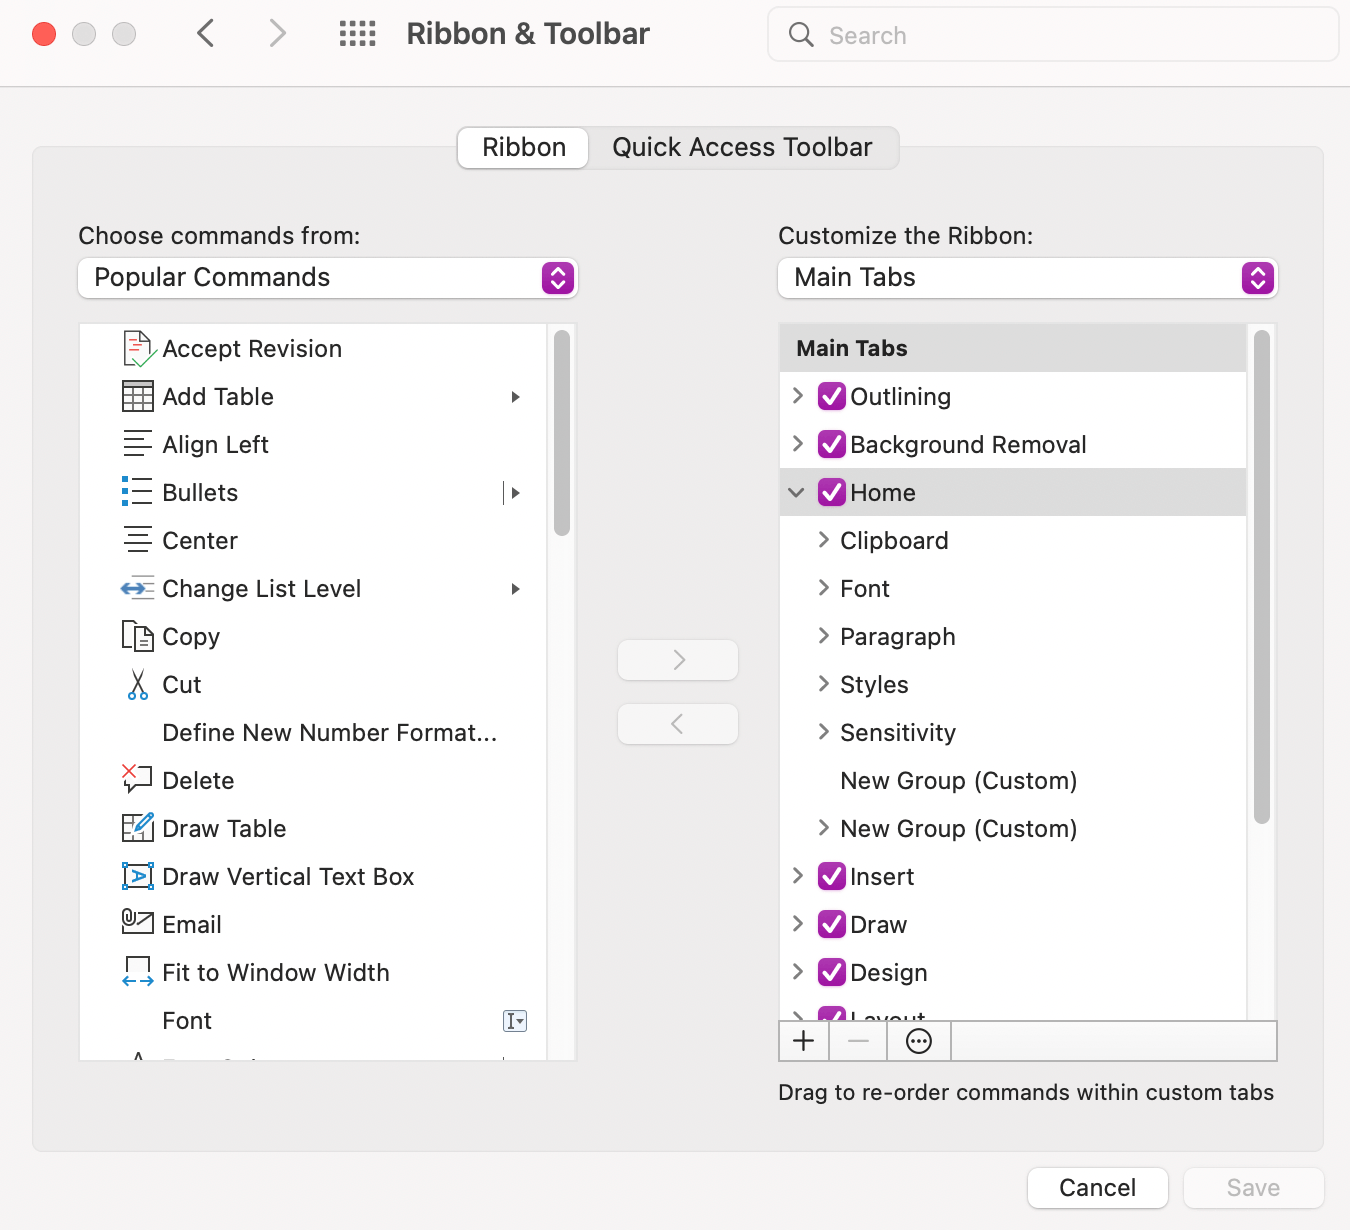The height and width of the screenshot is (1230, 1350).
Task: Click the add-to-ribbon right arrow button
Action: 678,660
